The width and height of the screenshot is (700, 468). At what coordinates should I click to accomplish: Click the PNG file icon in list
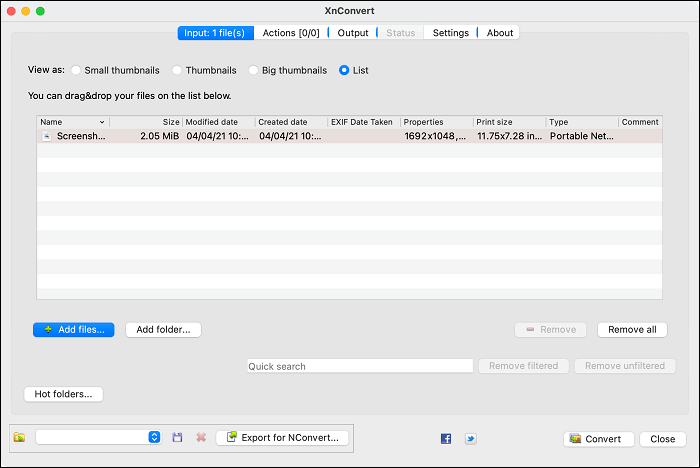coord(46,136)
